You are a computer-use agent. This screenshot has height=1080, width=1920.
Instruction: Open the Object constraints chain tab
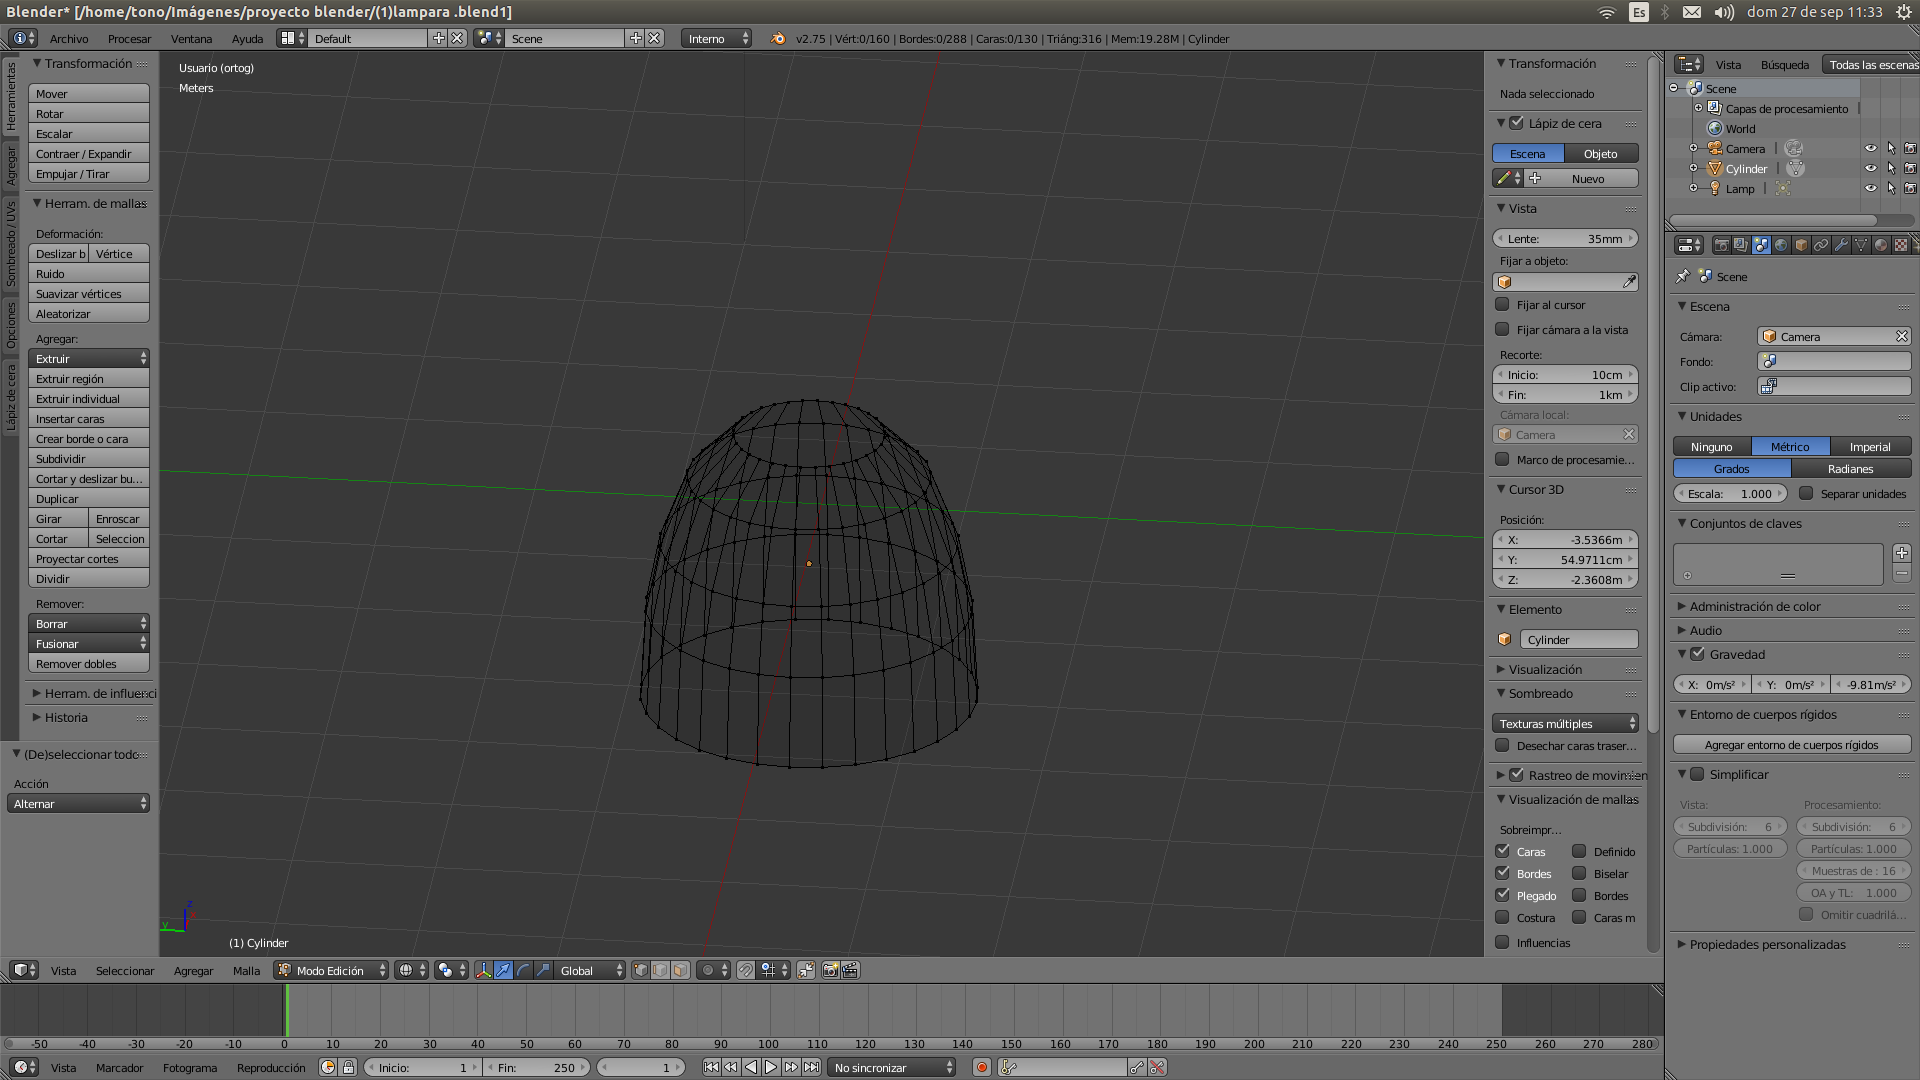(1821, 245)
